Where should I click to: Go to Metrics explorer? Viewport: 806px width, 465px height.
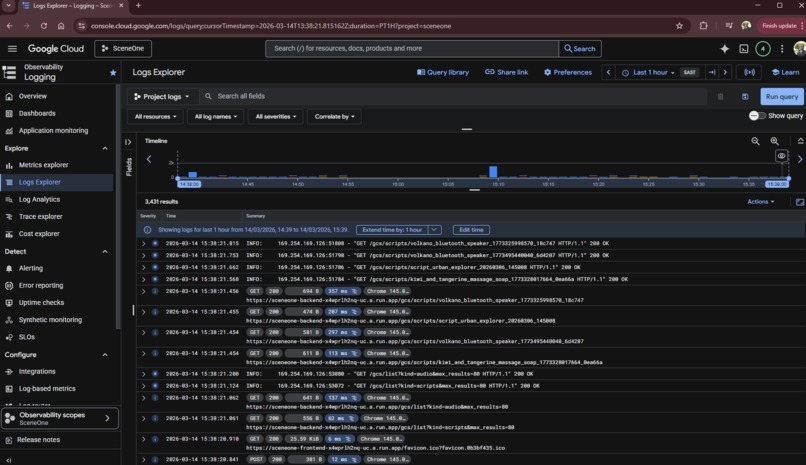(44, 165)
